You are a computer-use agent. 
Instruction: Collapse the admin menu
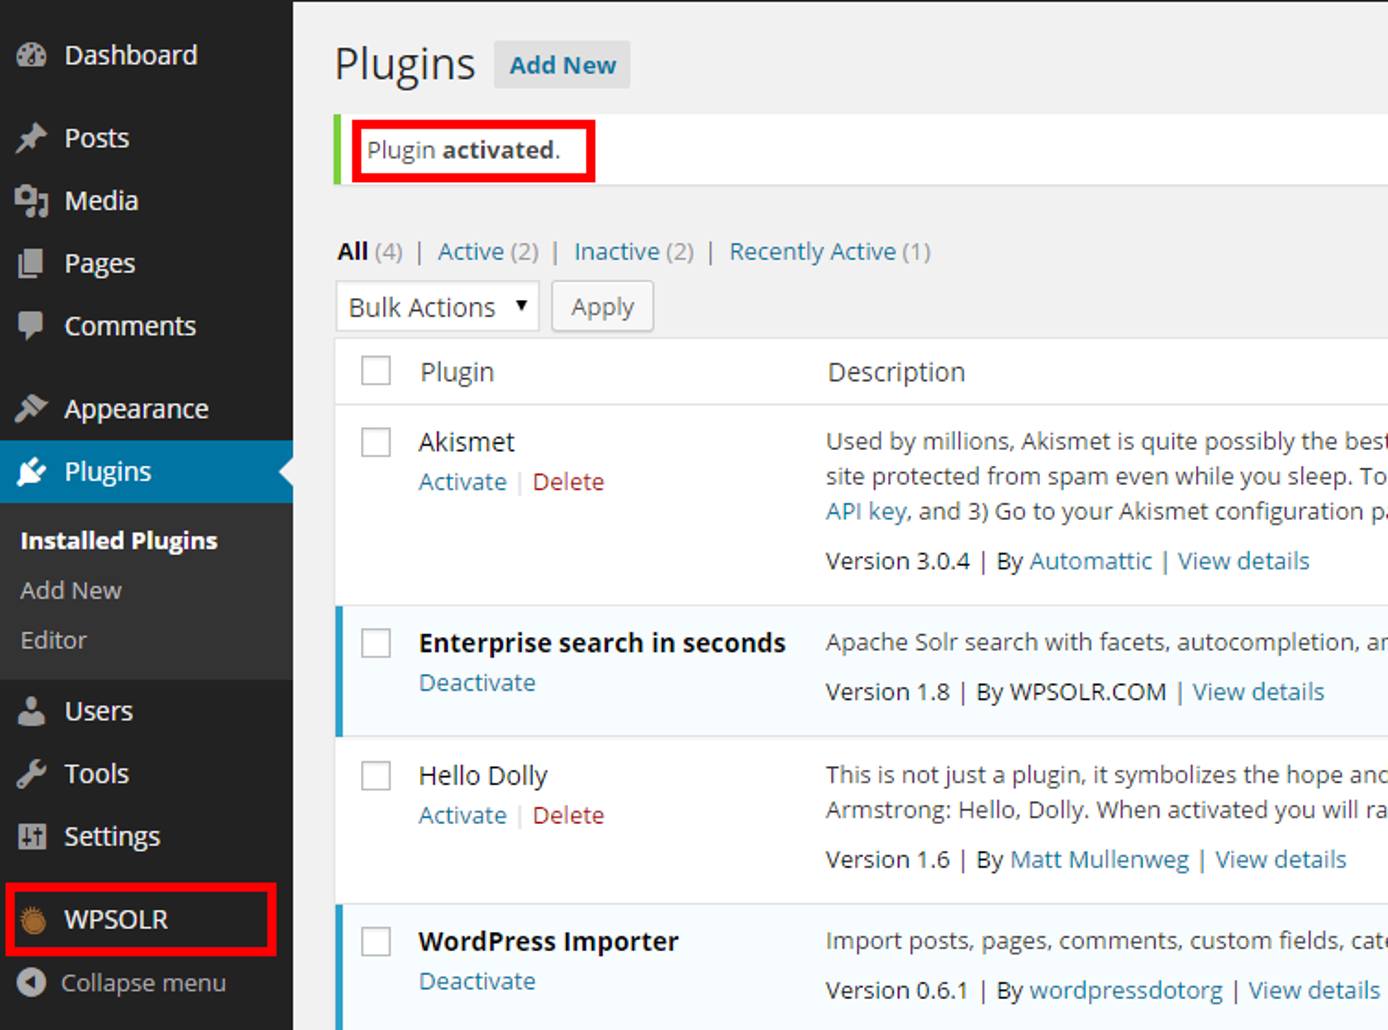coord(125,983)
